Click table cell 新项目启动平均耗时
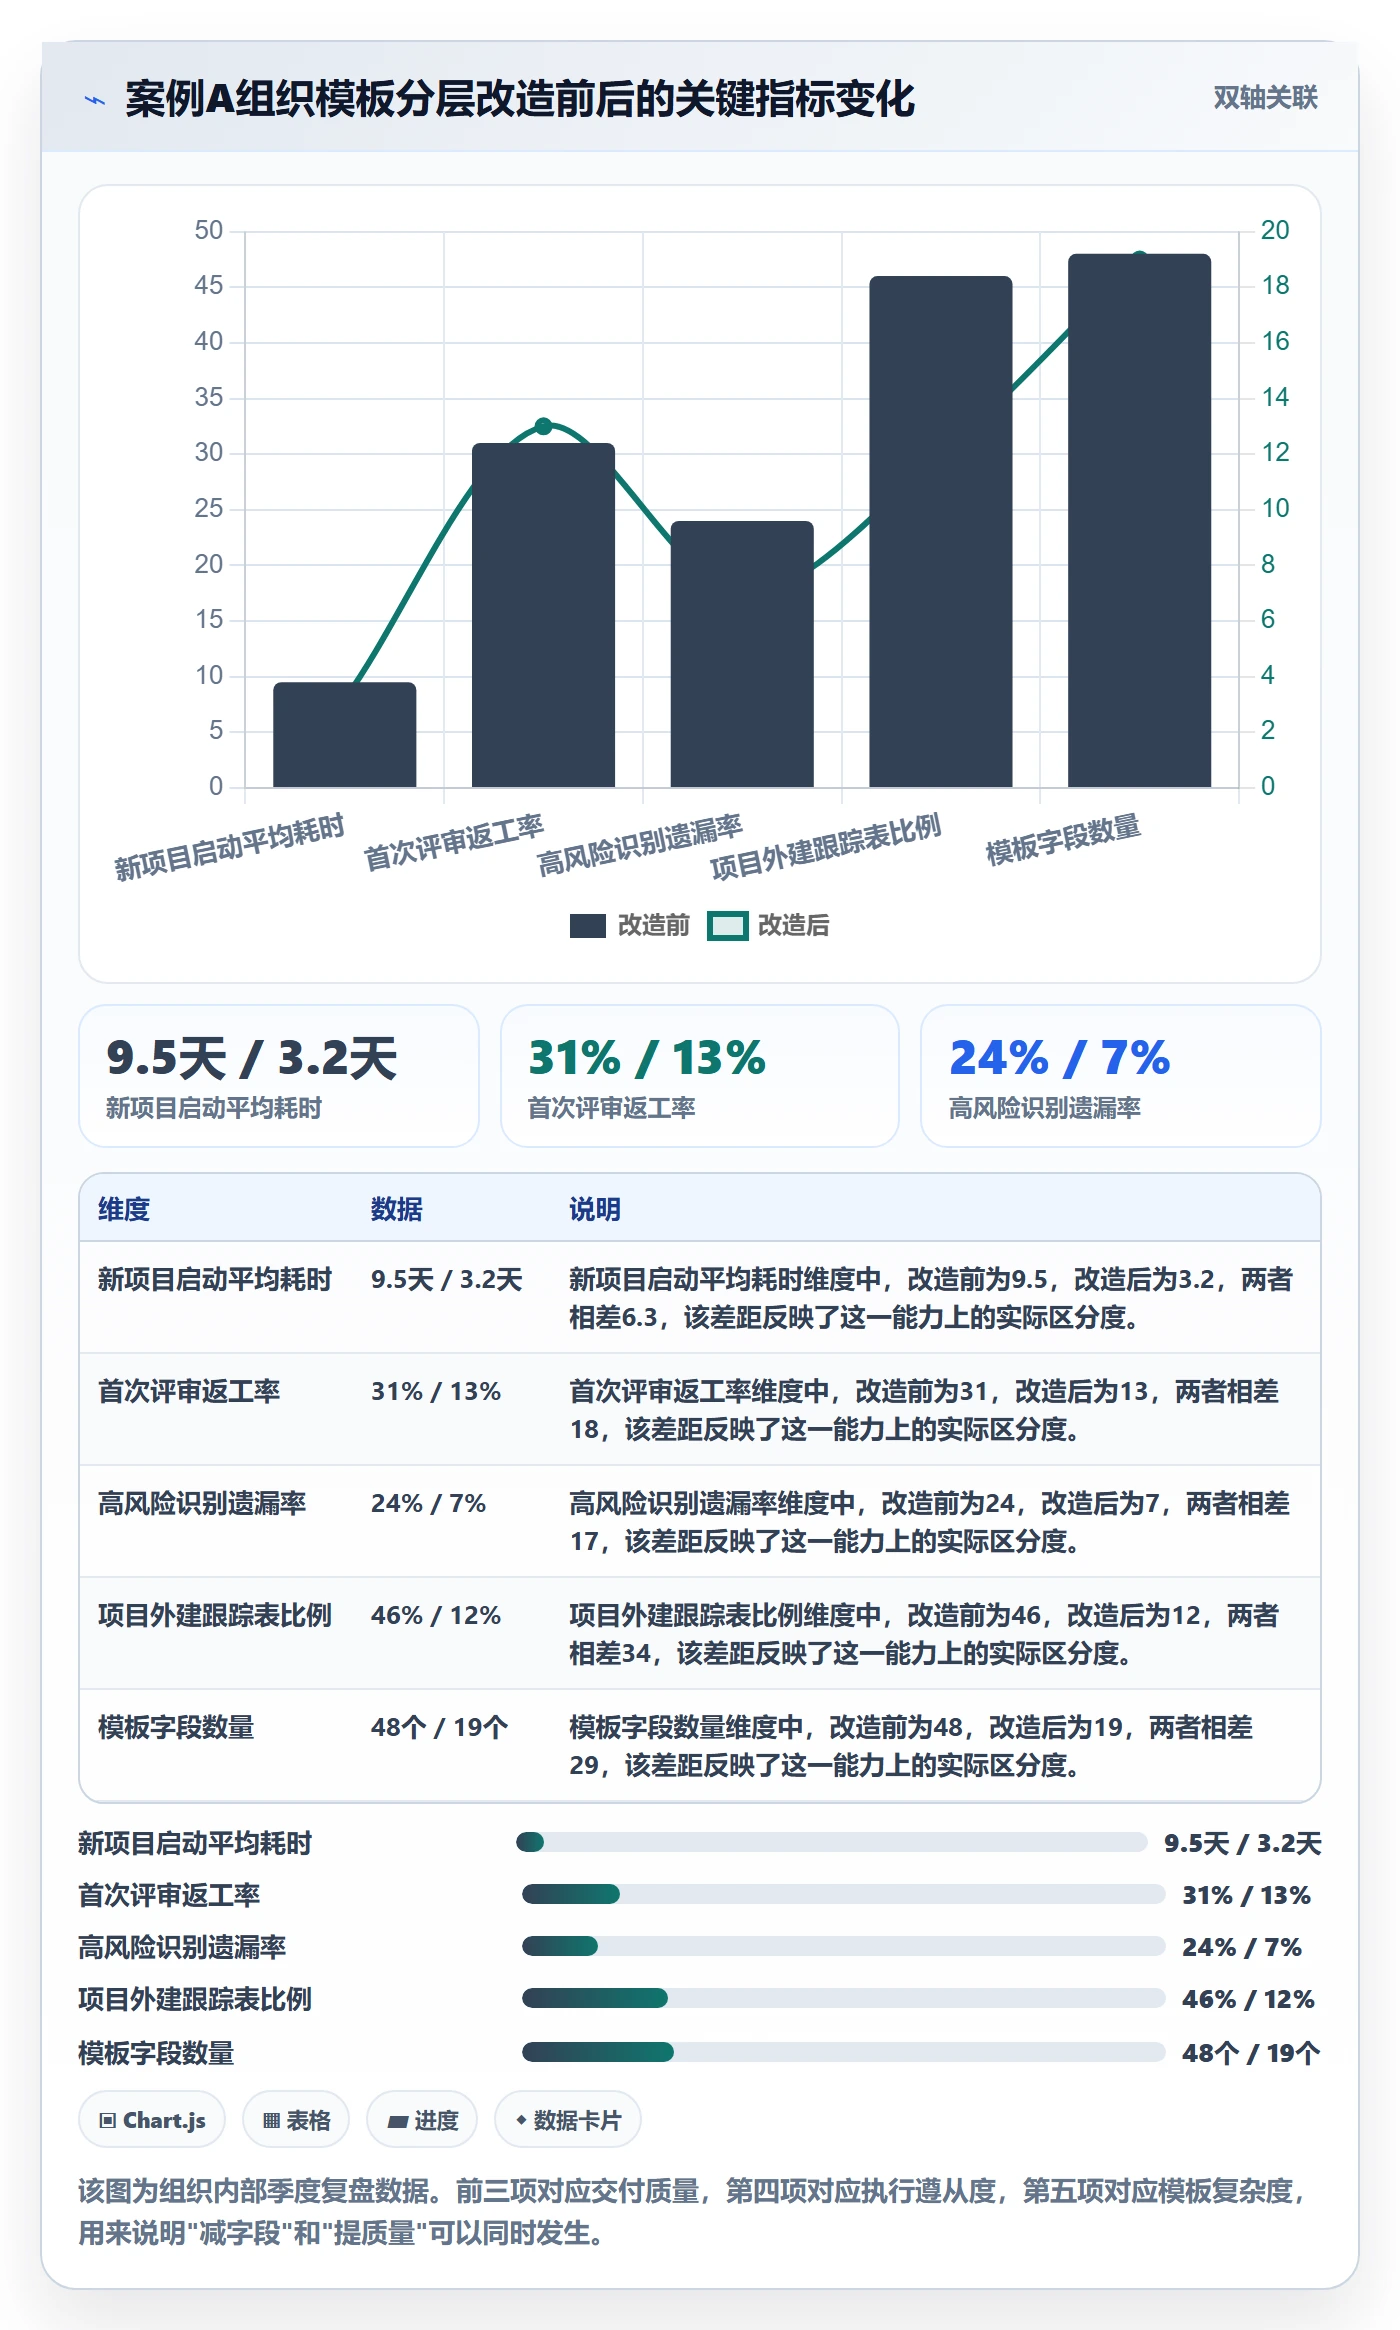This screenshot has height=2330, width=1400. pos(215,1279)
